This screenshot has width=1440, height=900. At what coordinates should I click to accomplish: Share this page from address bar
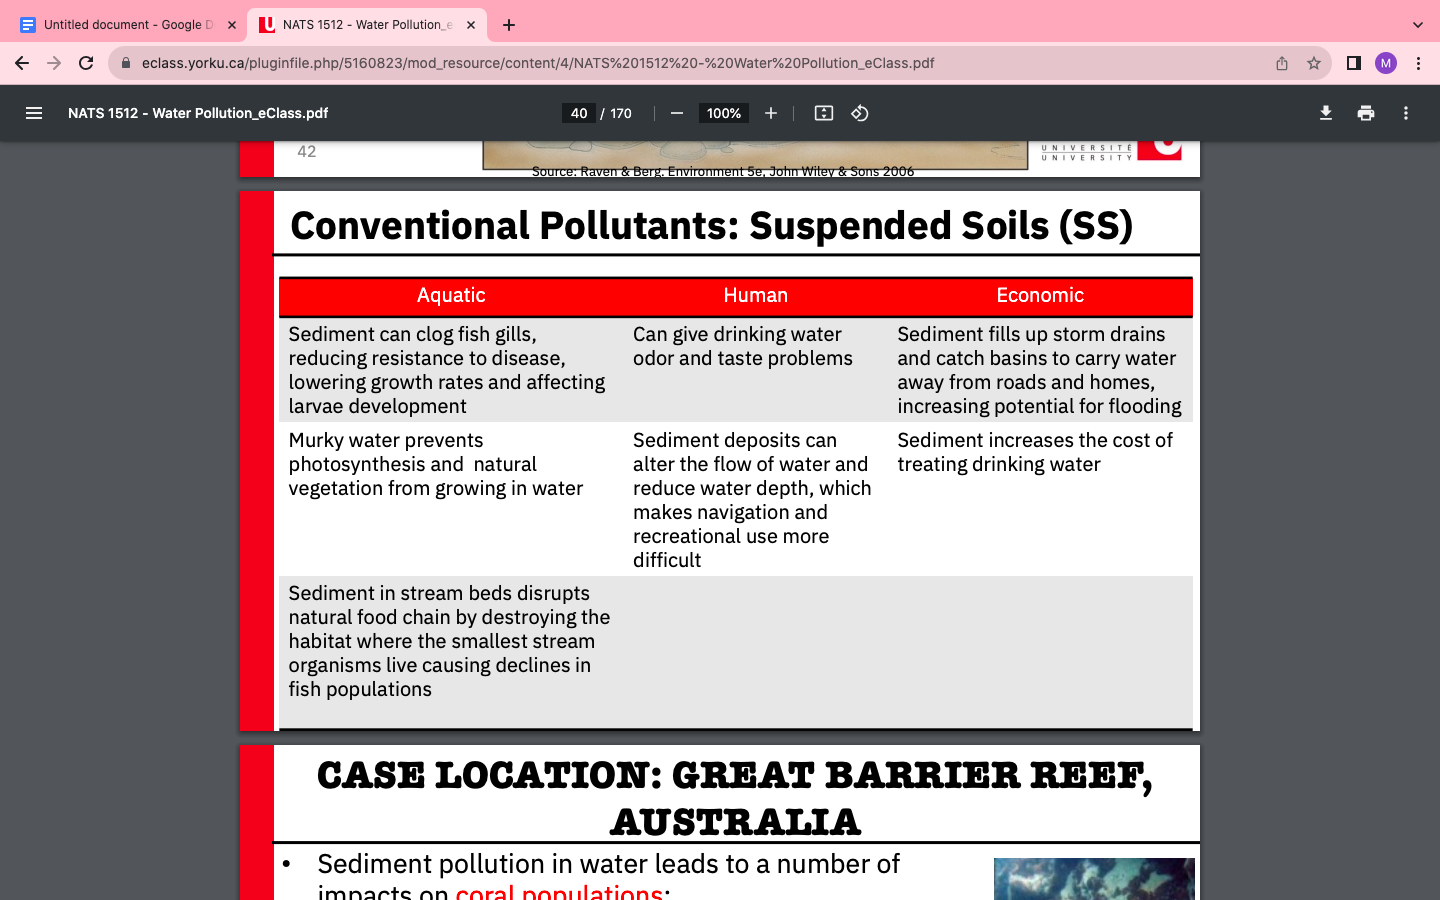(x=1282, y=63)
